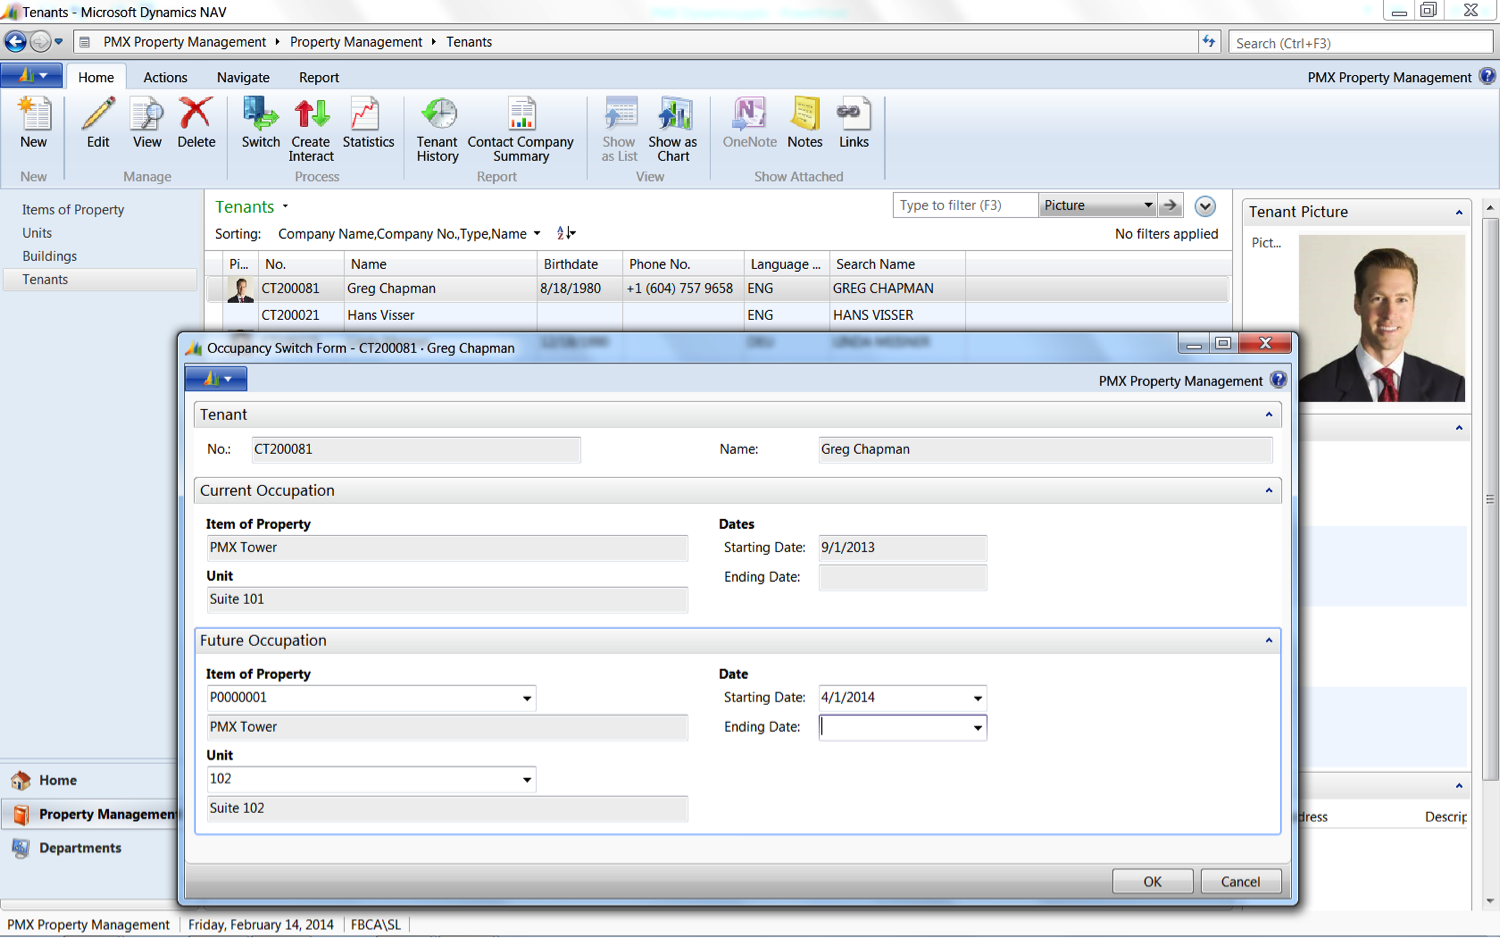Open help in the main ribbon
1500x938 pixels.
coord(1488,76)
